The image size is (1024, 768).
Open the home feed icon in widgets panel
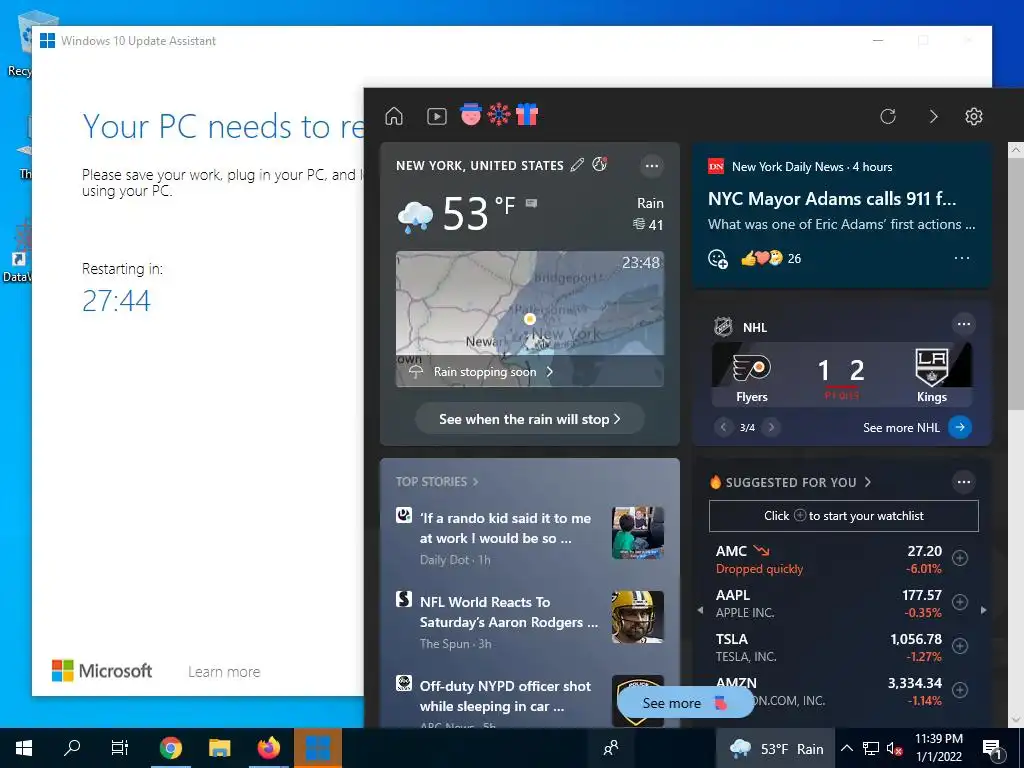394,116
